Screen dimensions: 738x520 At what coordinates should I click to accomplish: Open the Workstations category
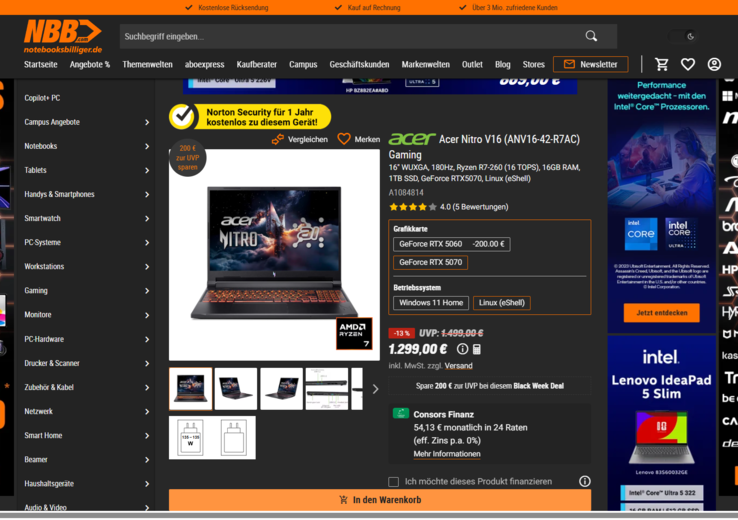click(44, 266)
